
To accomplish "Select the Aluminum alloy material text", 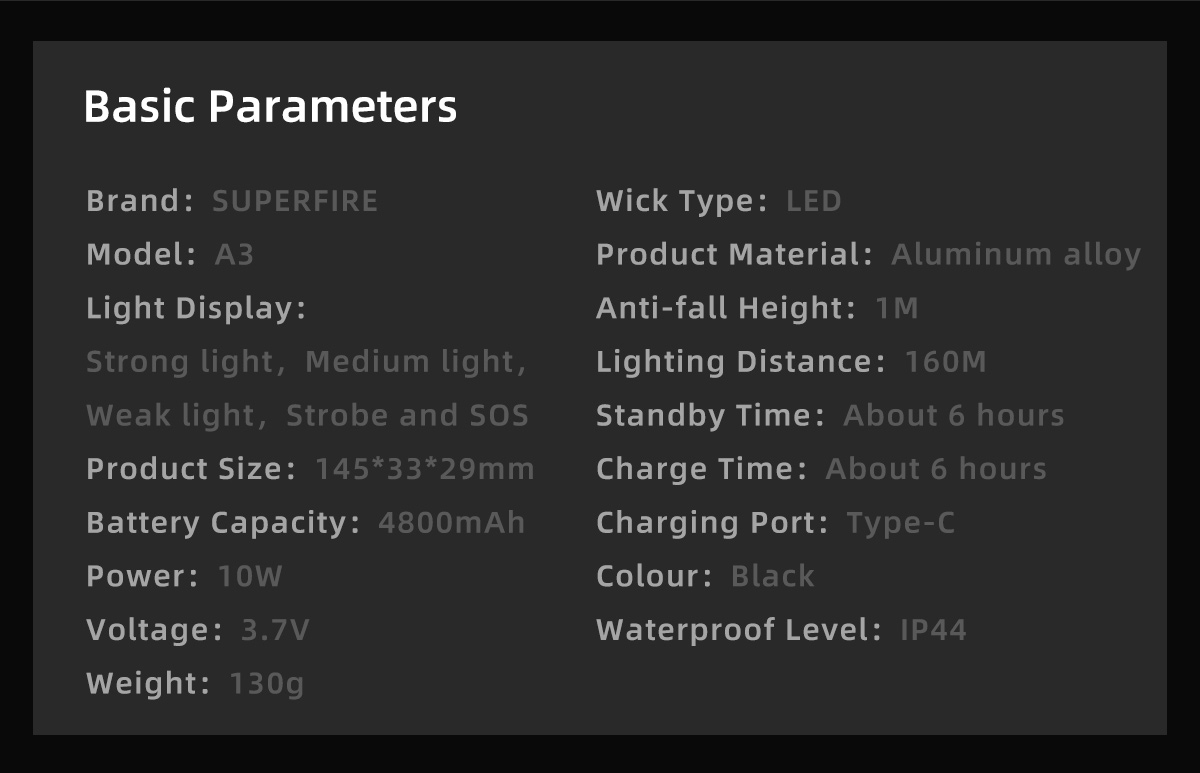I will pyautogui.click(x=1016, y=255).
